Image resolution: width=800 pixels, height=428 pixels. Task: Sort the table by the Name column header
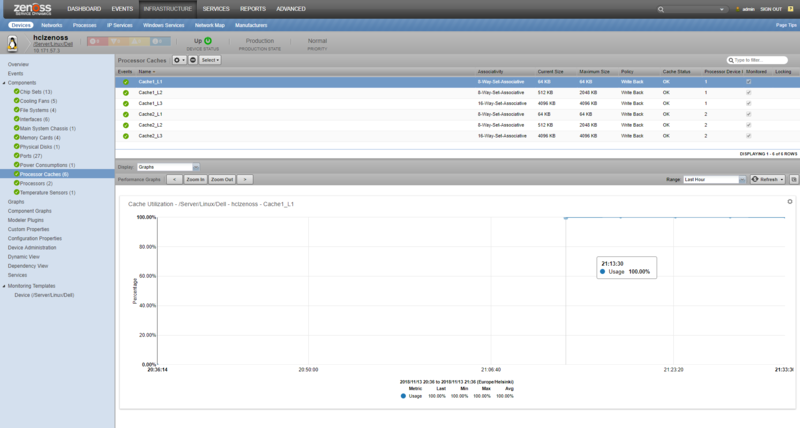pyautogui.click(x=147, y=72)
